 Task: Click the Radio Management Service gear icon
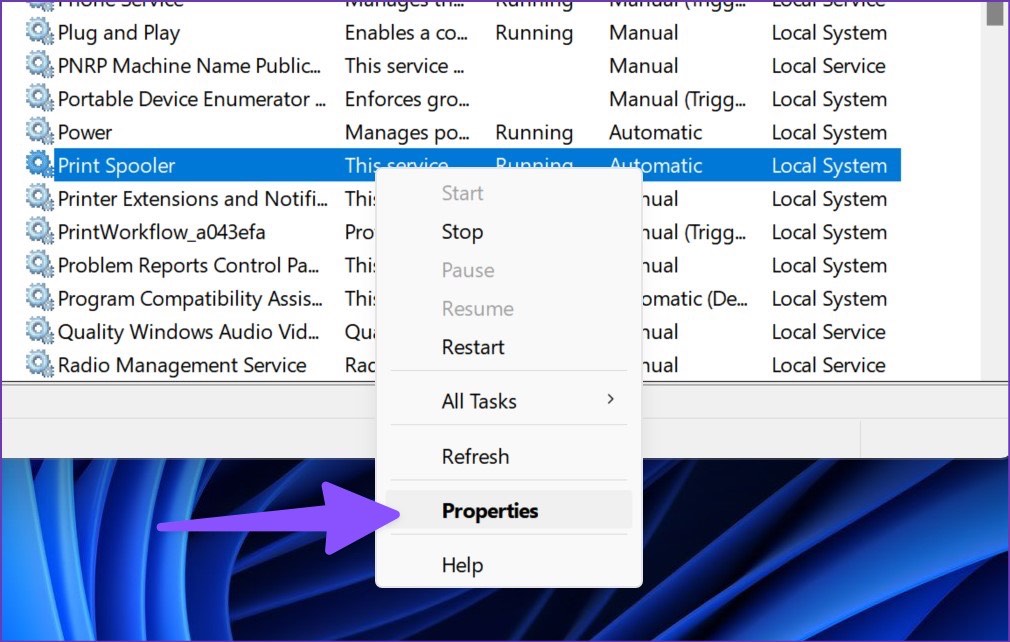[x=39, y=365]
